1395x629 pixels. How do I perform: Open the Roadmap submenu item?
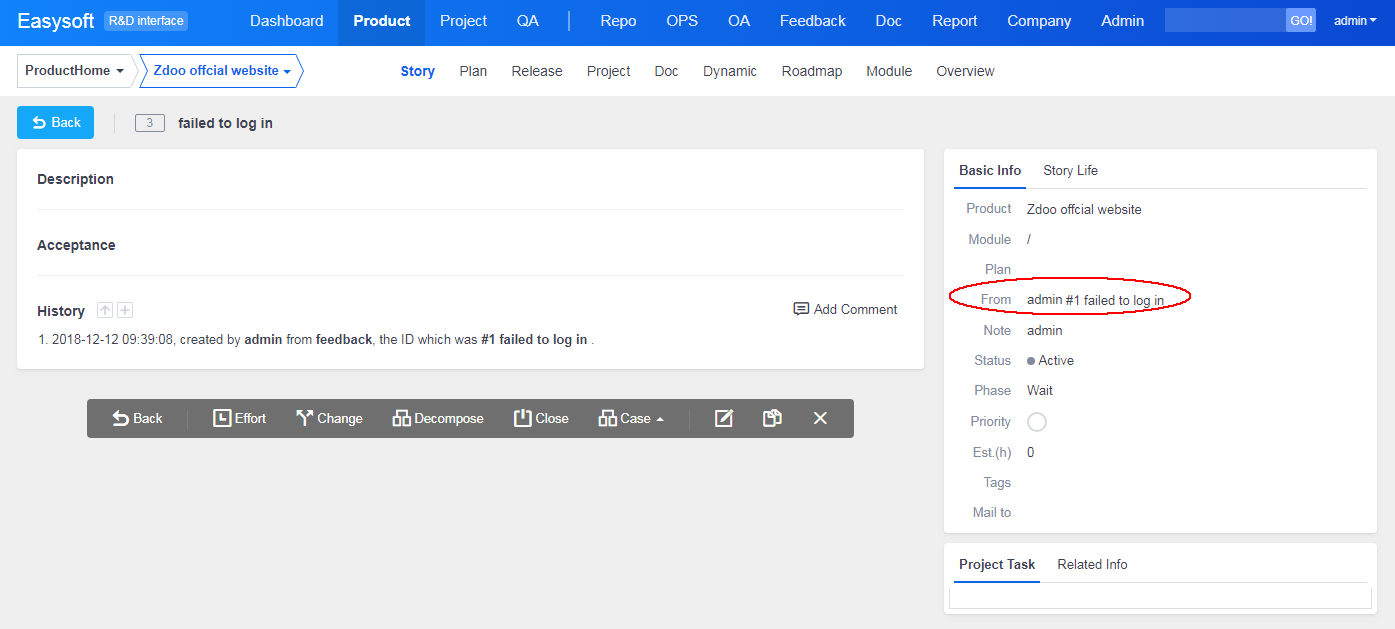[x=811, y=71]
